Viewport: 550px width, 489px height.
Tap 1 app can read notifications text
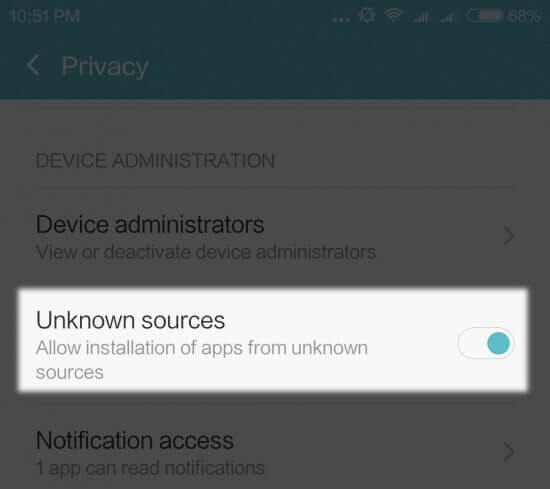150,468
